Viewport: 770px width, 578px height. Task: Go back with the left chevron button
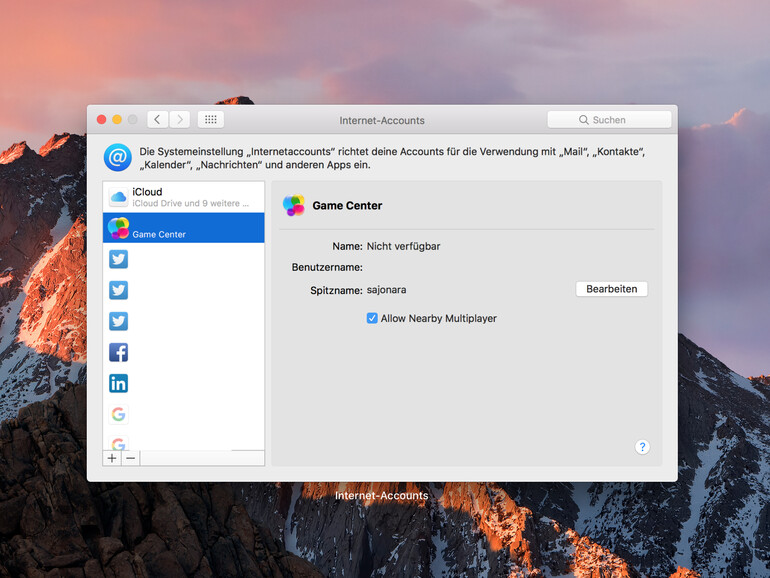pyautogui.click(x=157, y=120)
